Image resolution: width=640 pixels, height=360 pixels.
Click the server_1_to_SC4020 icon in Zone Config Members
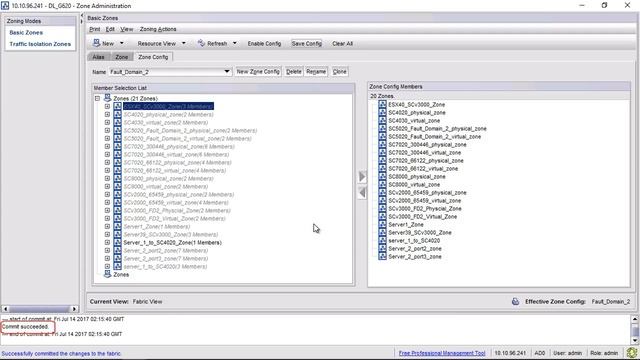click(x=382, y=240)
